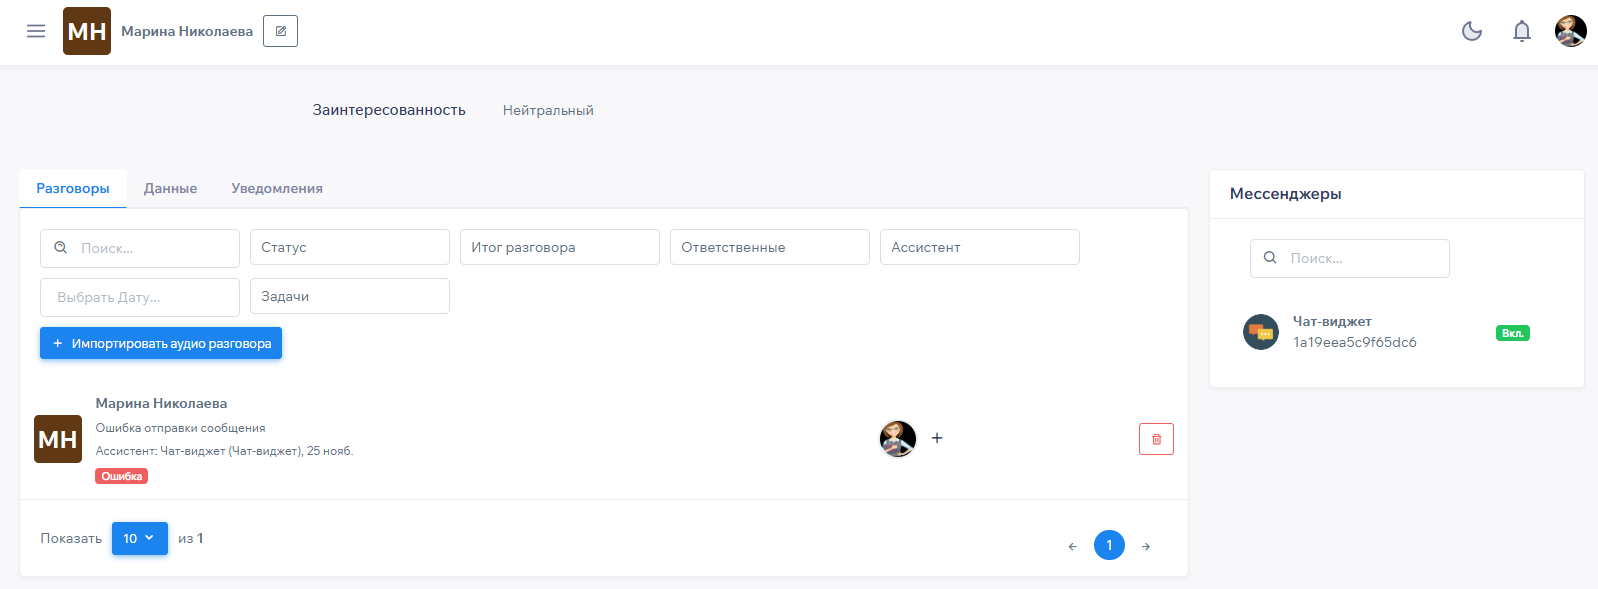
Task: Open user profile avatar in header
Action: click(1570, 31)
